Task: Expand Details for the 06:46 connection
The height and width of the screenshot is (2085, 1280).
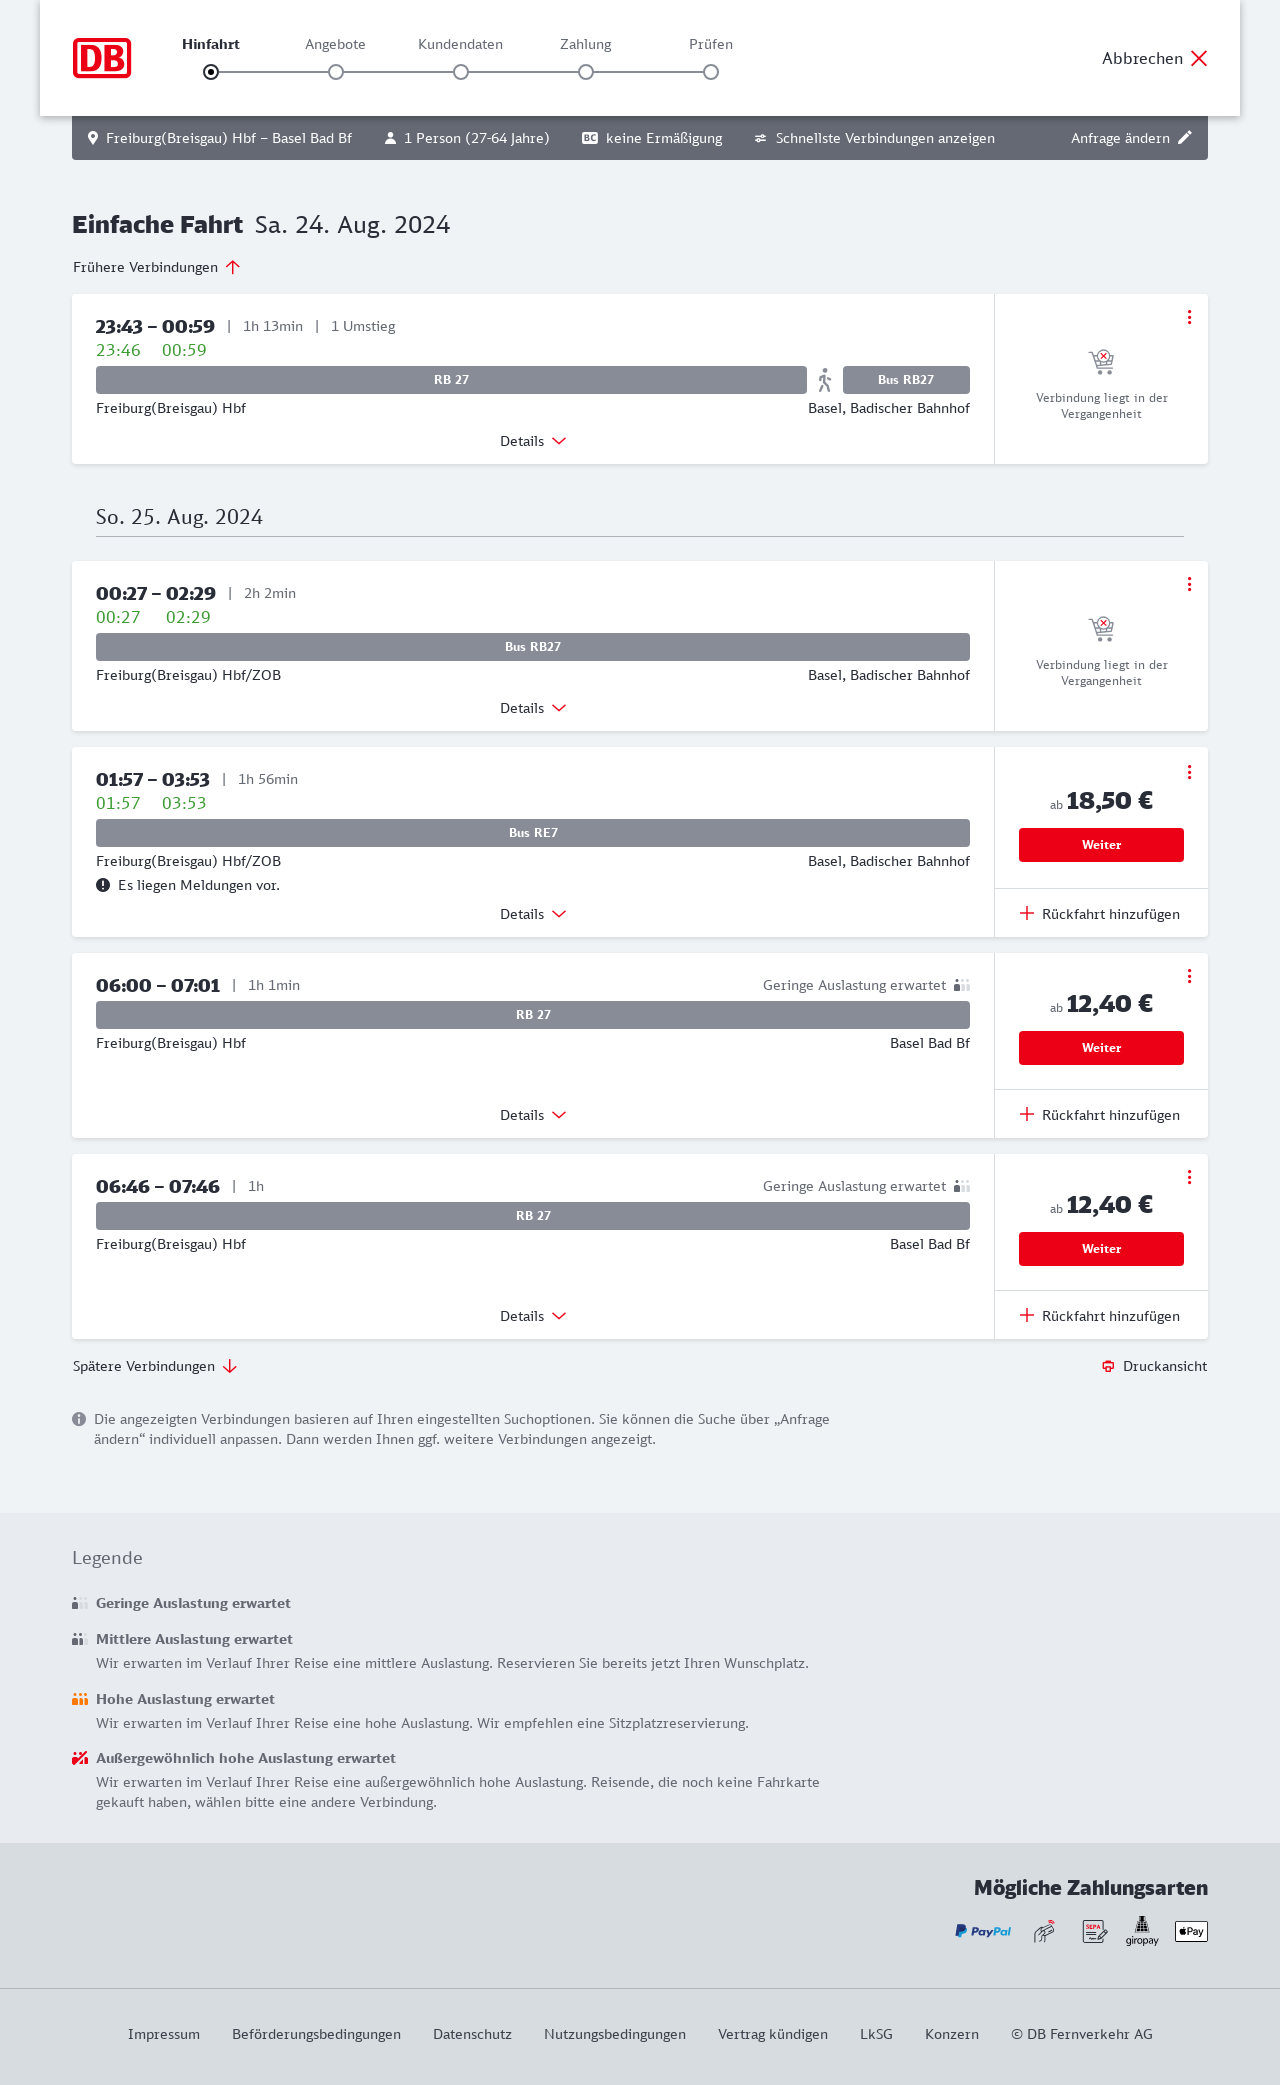Action: coord(533,1316)
